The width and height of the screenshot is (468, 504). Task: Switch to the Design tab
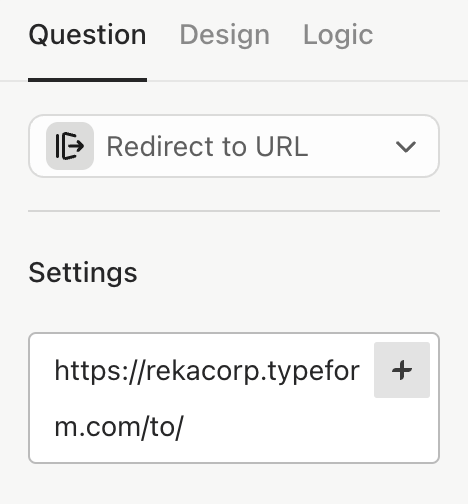click(224, 35)
